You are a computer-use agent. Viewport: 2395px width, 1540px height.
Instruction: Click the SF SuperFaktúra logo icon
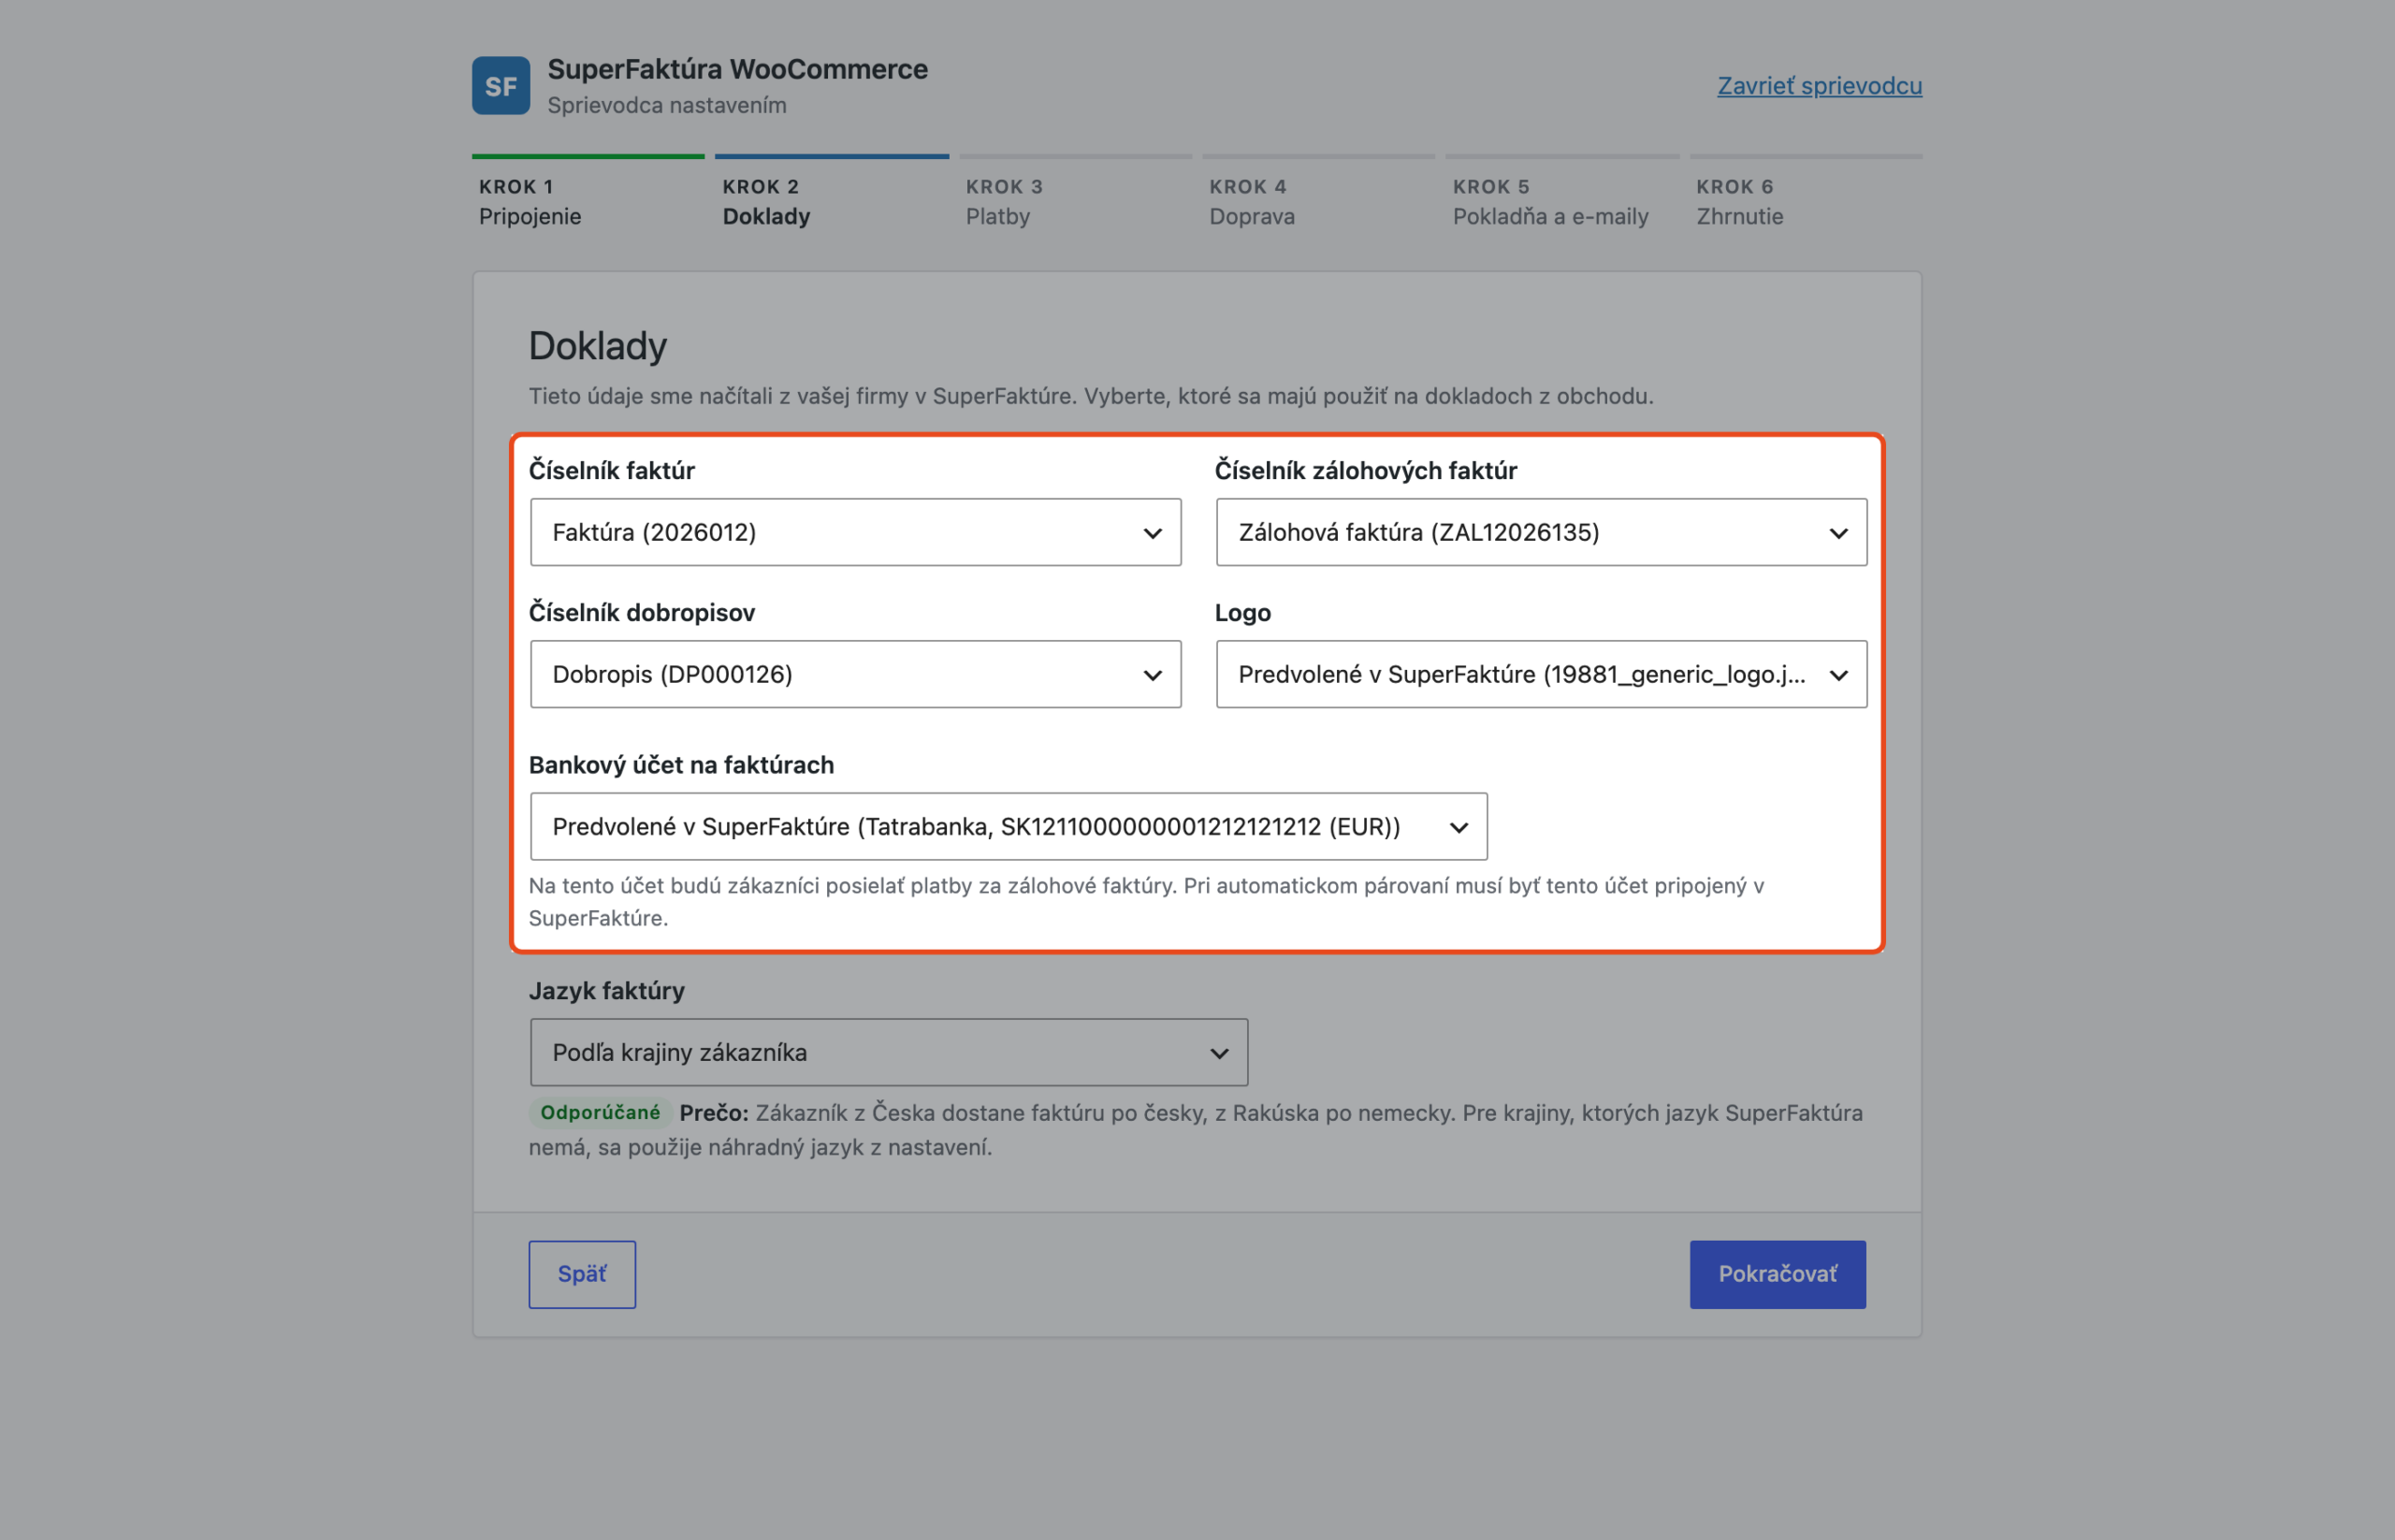pyautogui.click(x=501, y=86)
